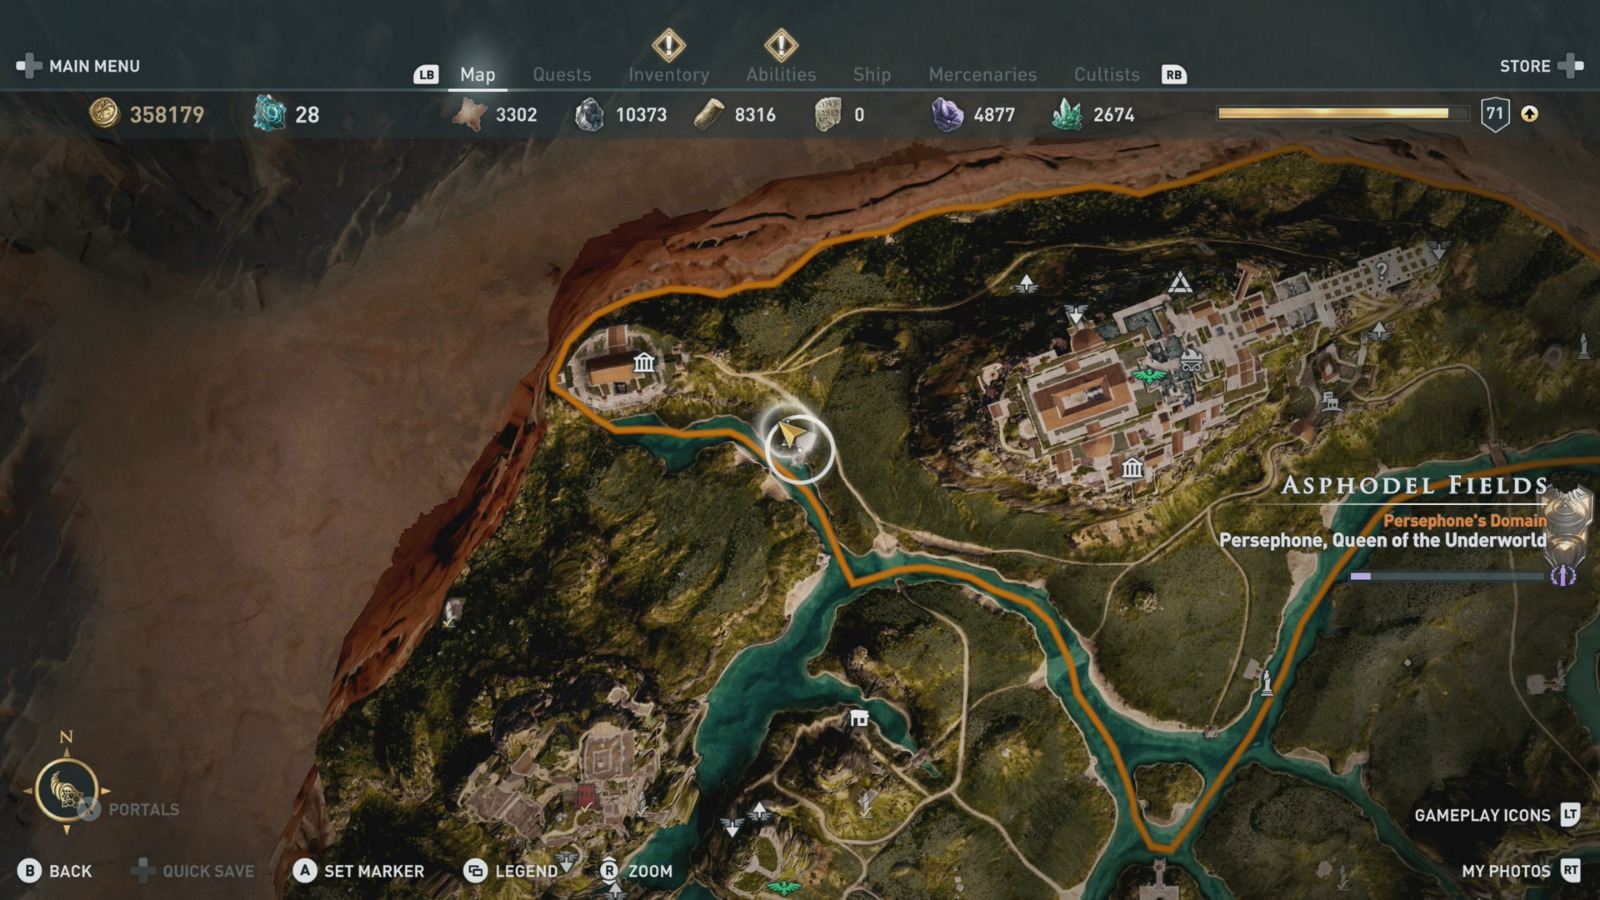The height and width of the screenshot is (900, 1600).
Task: Open the Cultists tab
Action: (x=1106, y=73)
